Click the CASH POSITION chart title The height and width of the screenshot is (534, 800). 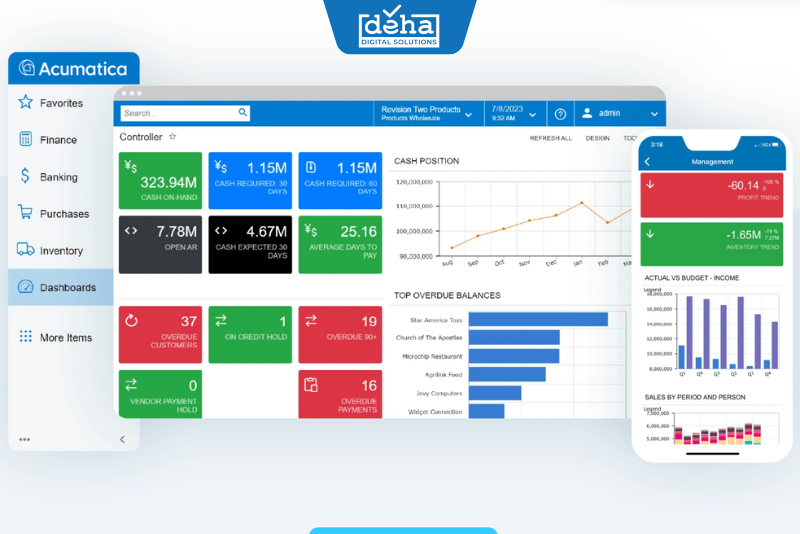[427, 161]
